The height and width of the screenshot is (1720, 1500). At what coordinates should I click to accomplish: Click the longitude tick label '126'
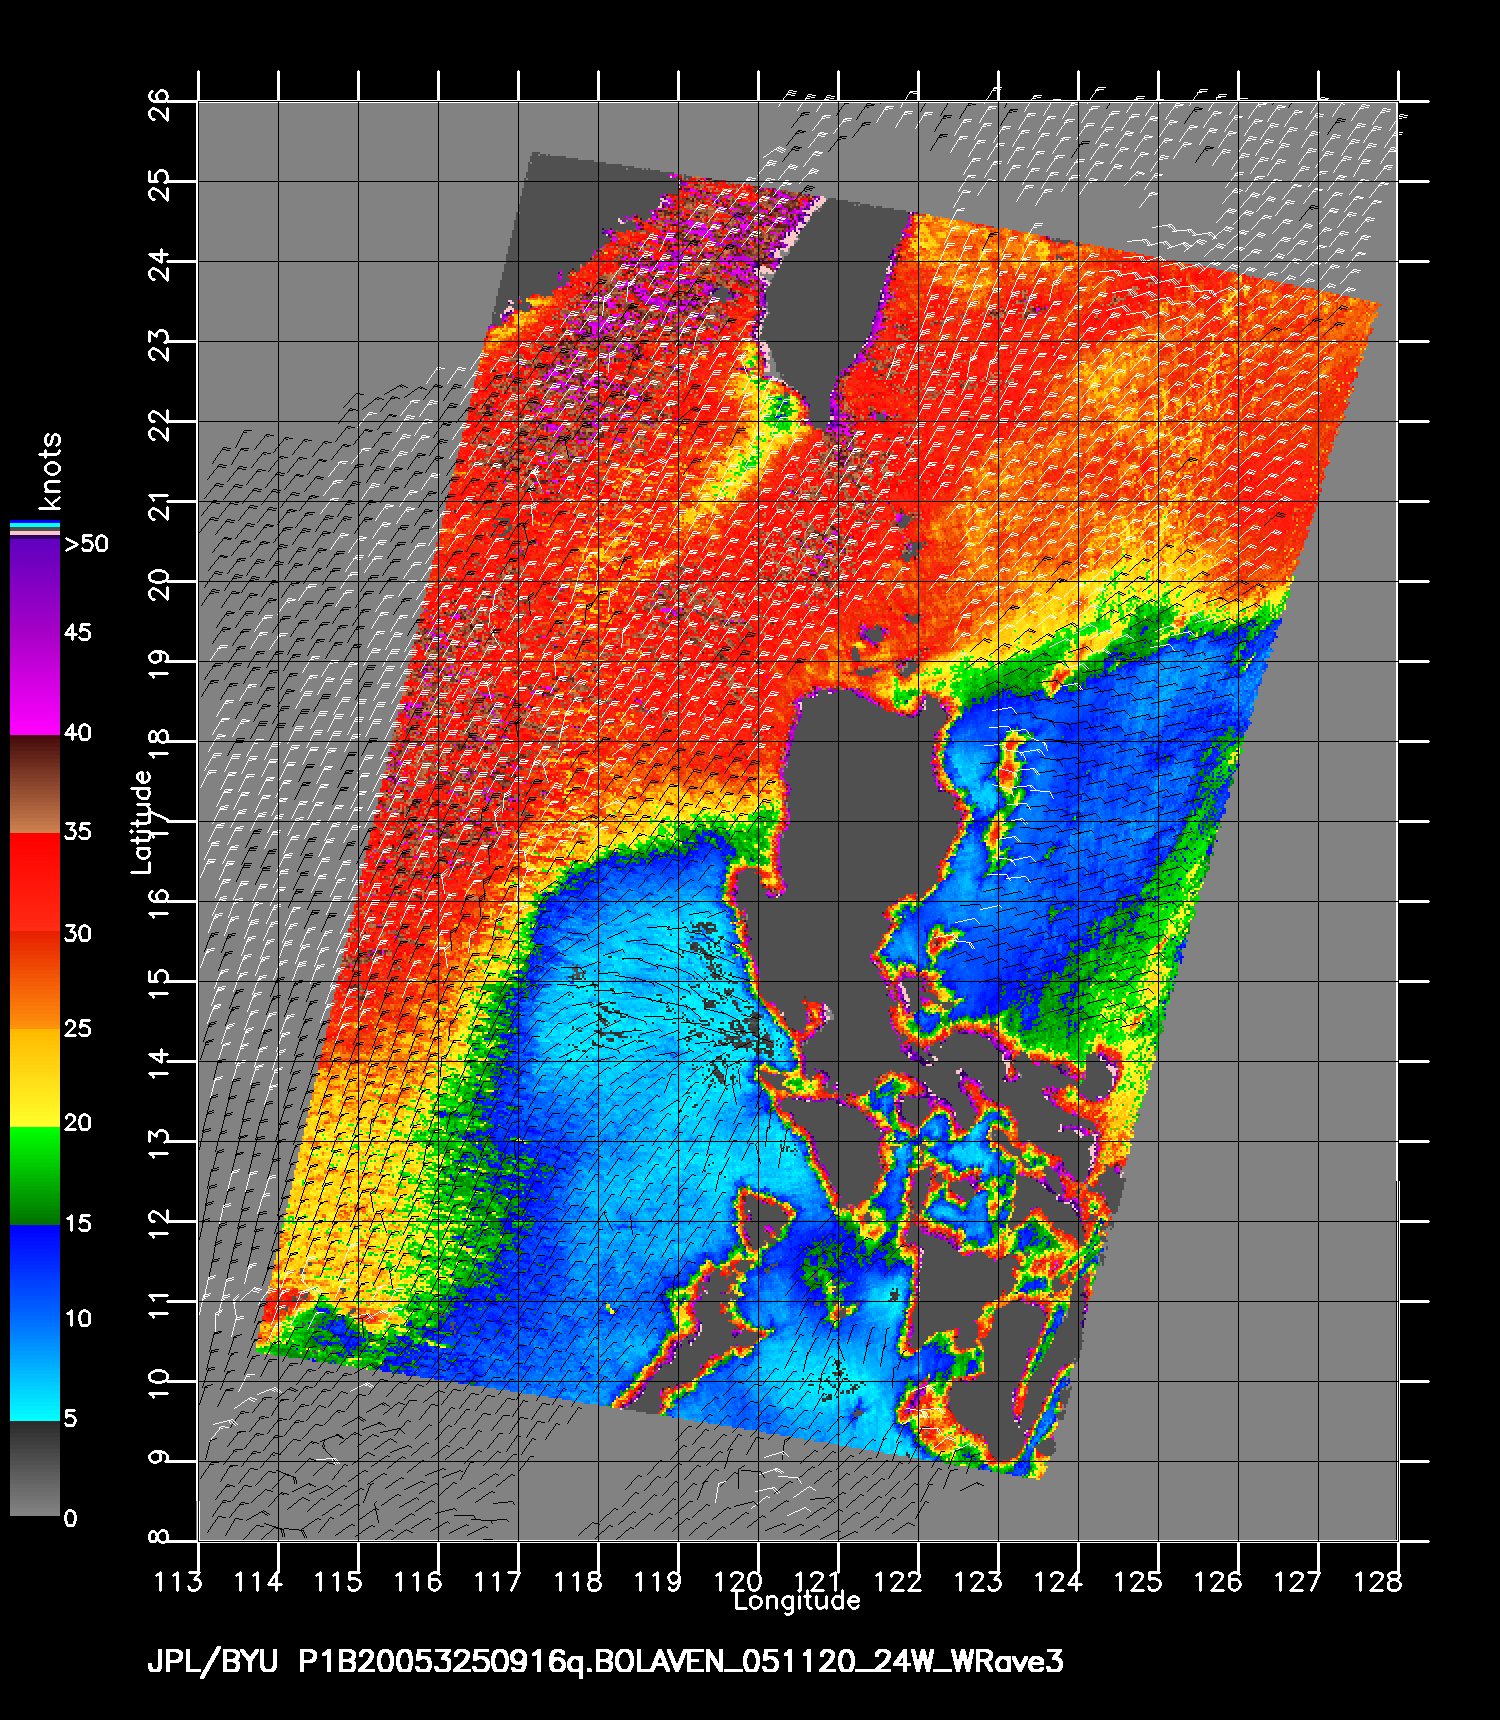pos(1218,1582)
